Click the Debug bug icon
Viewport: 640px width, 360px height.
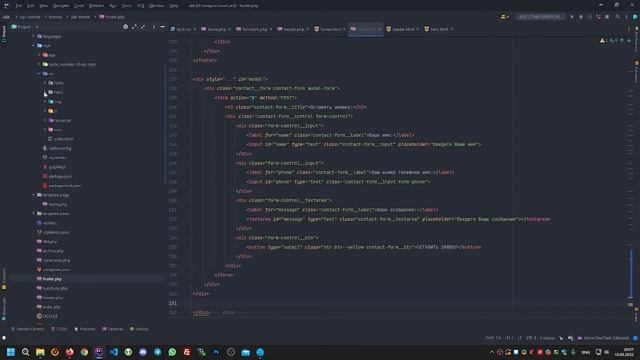coord(581,17)
